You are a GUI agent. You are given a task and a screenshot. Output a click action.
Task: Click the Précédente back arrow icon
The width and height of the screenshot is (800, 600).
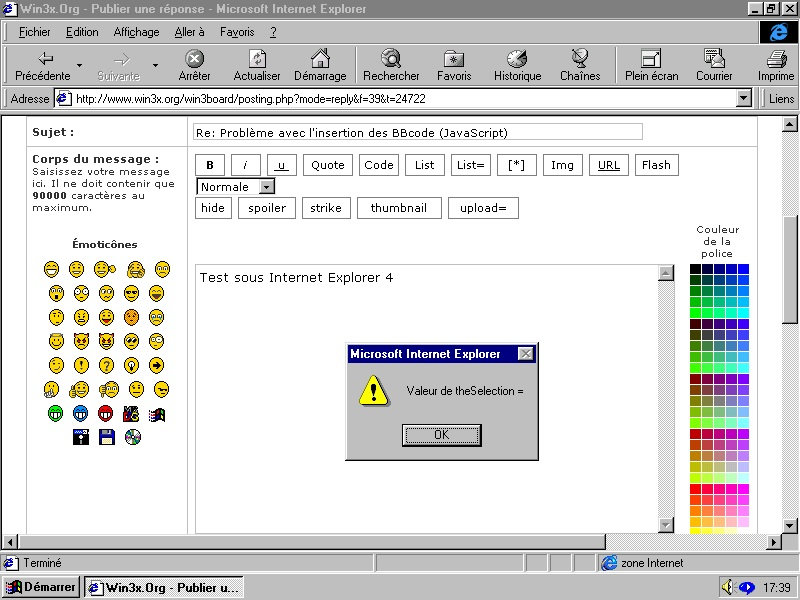point(46,59)
